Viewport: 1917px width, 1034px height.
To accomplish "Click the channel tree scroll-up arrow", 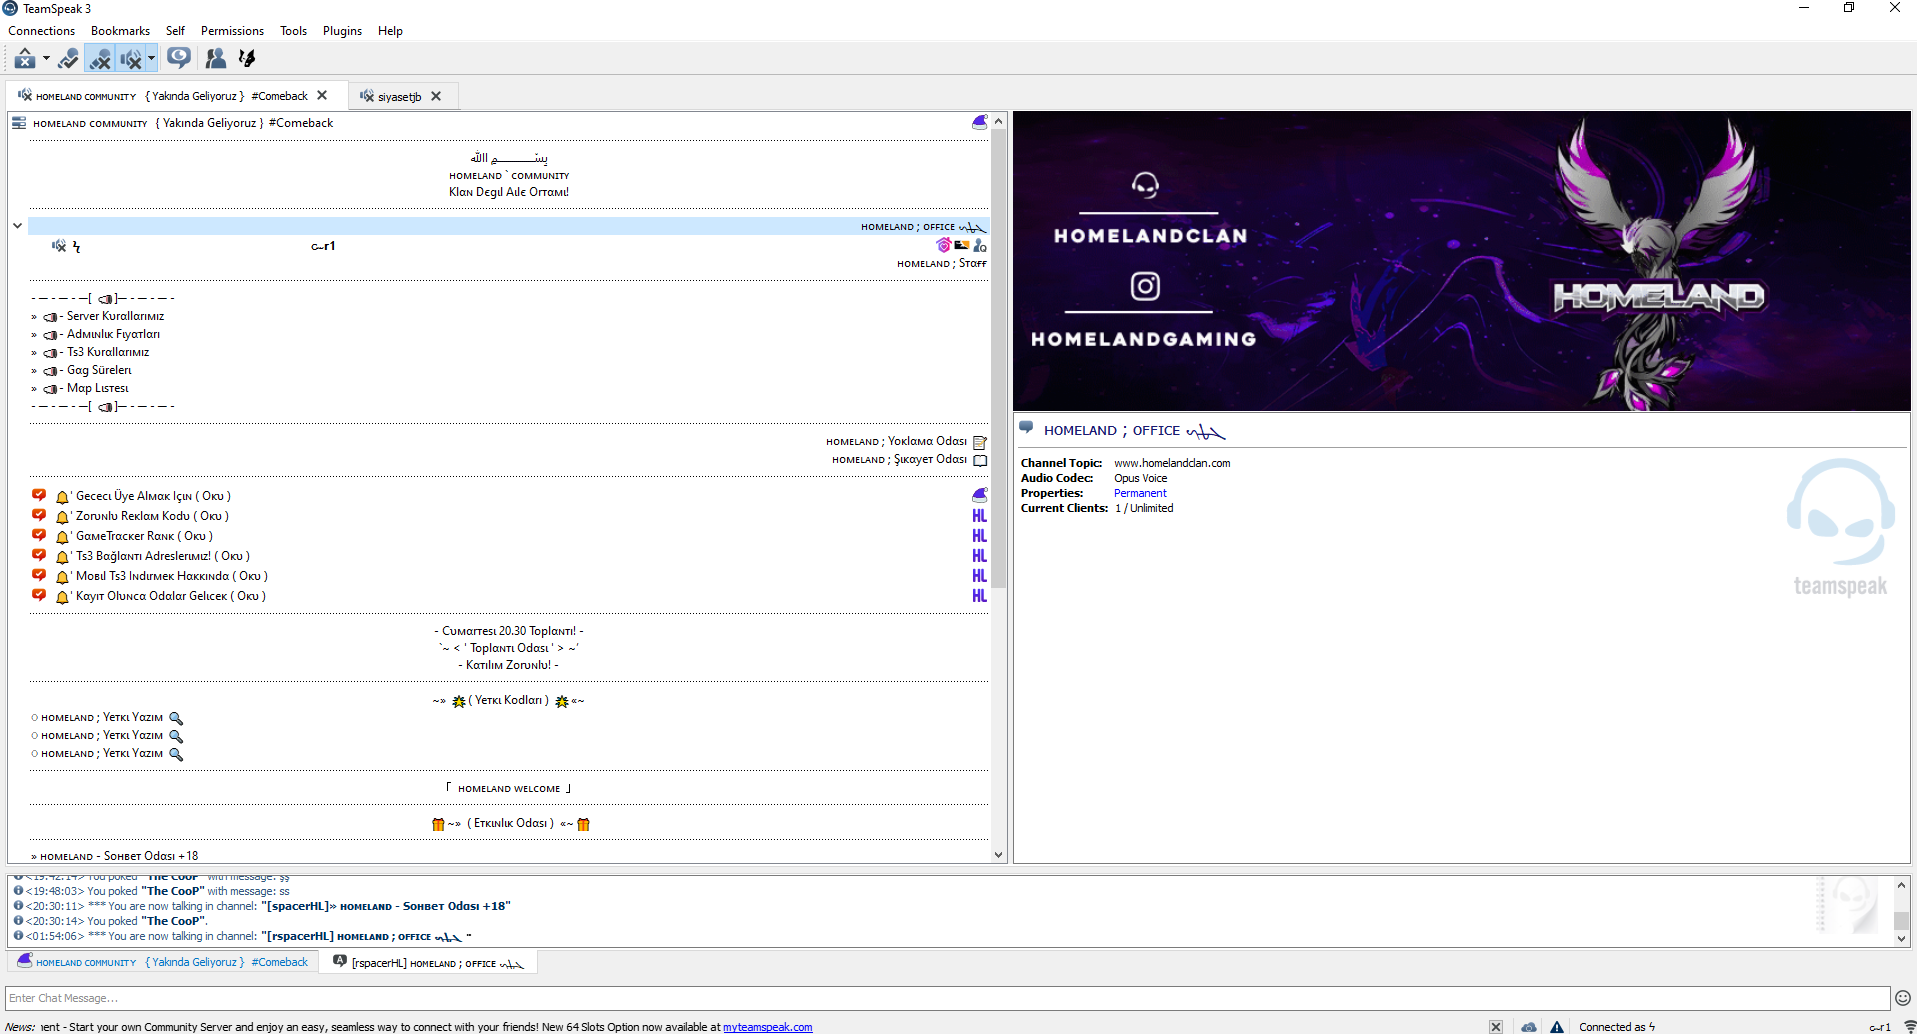I will point(998,121).
